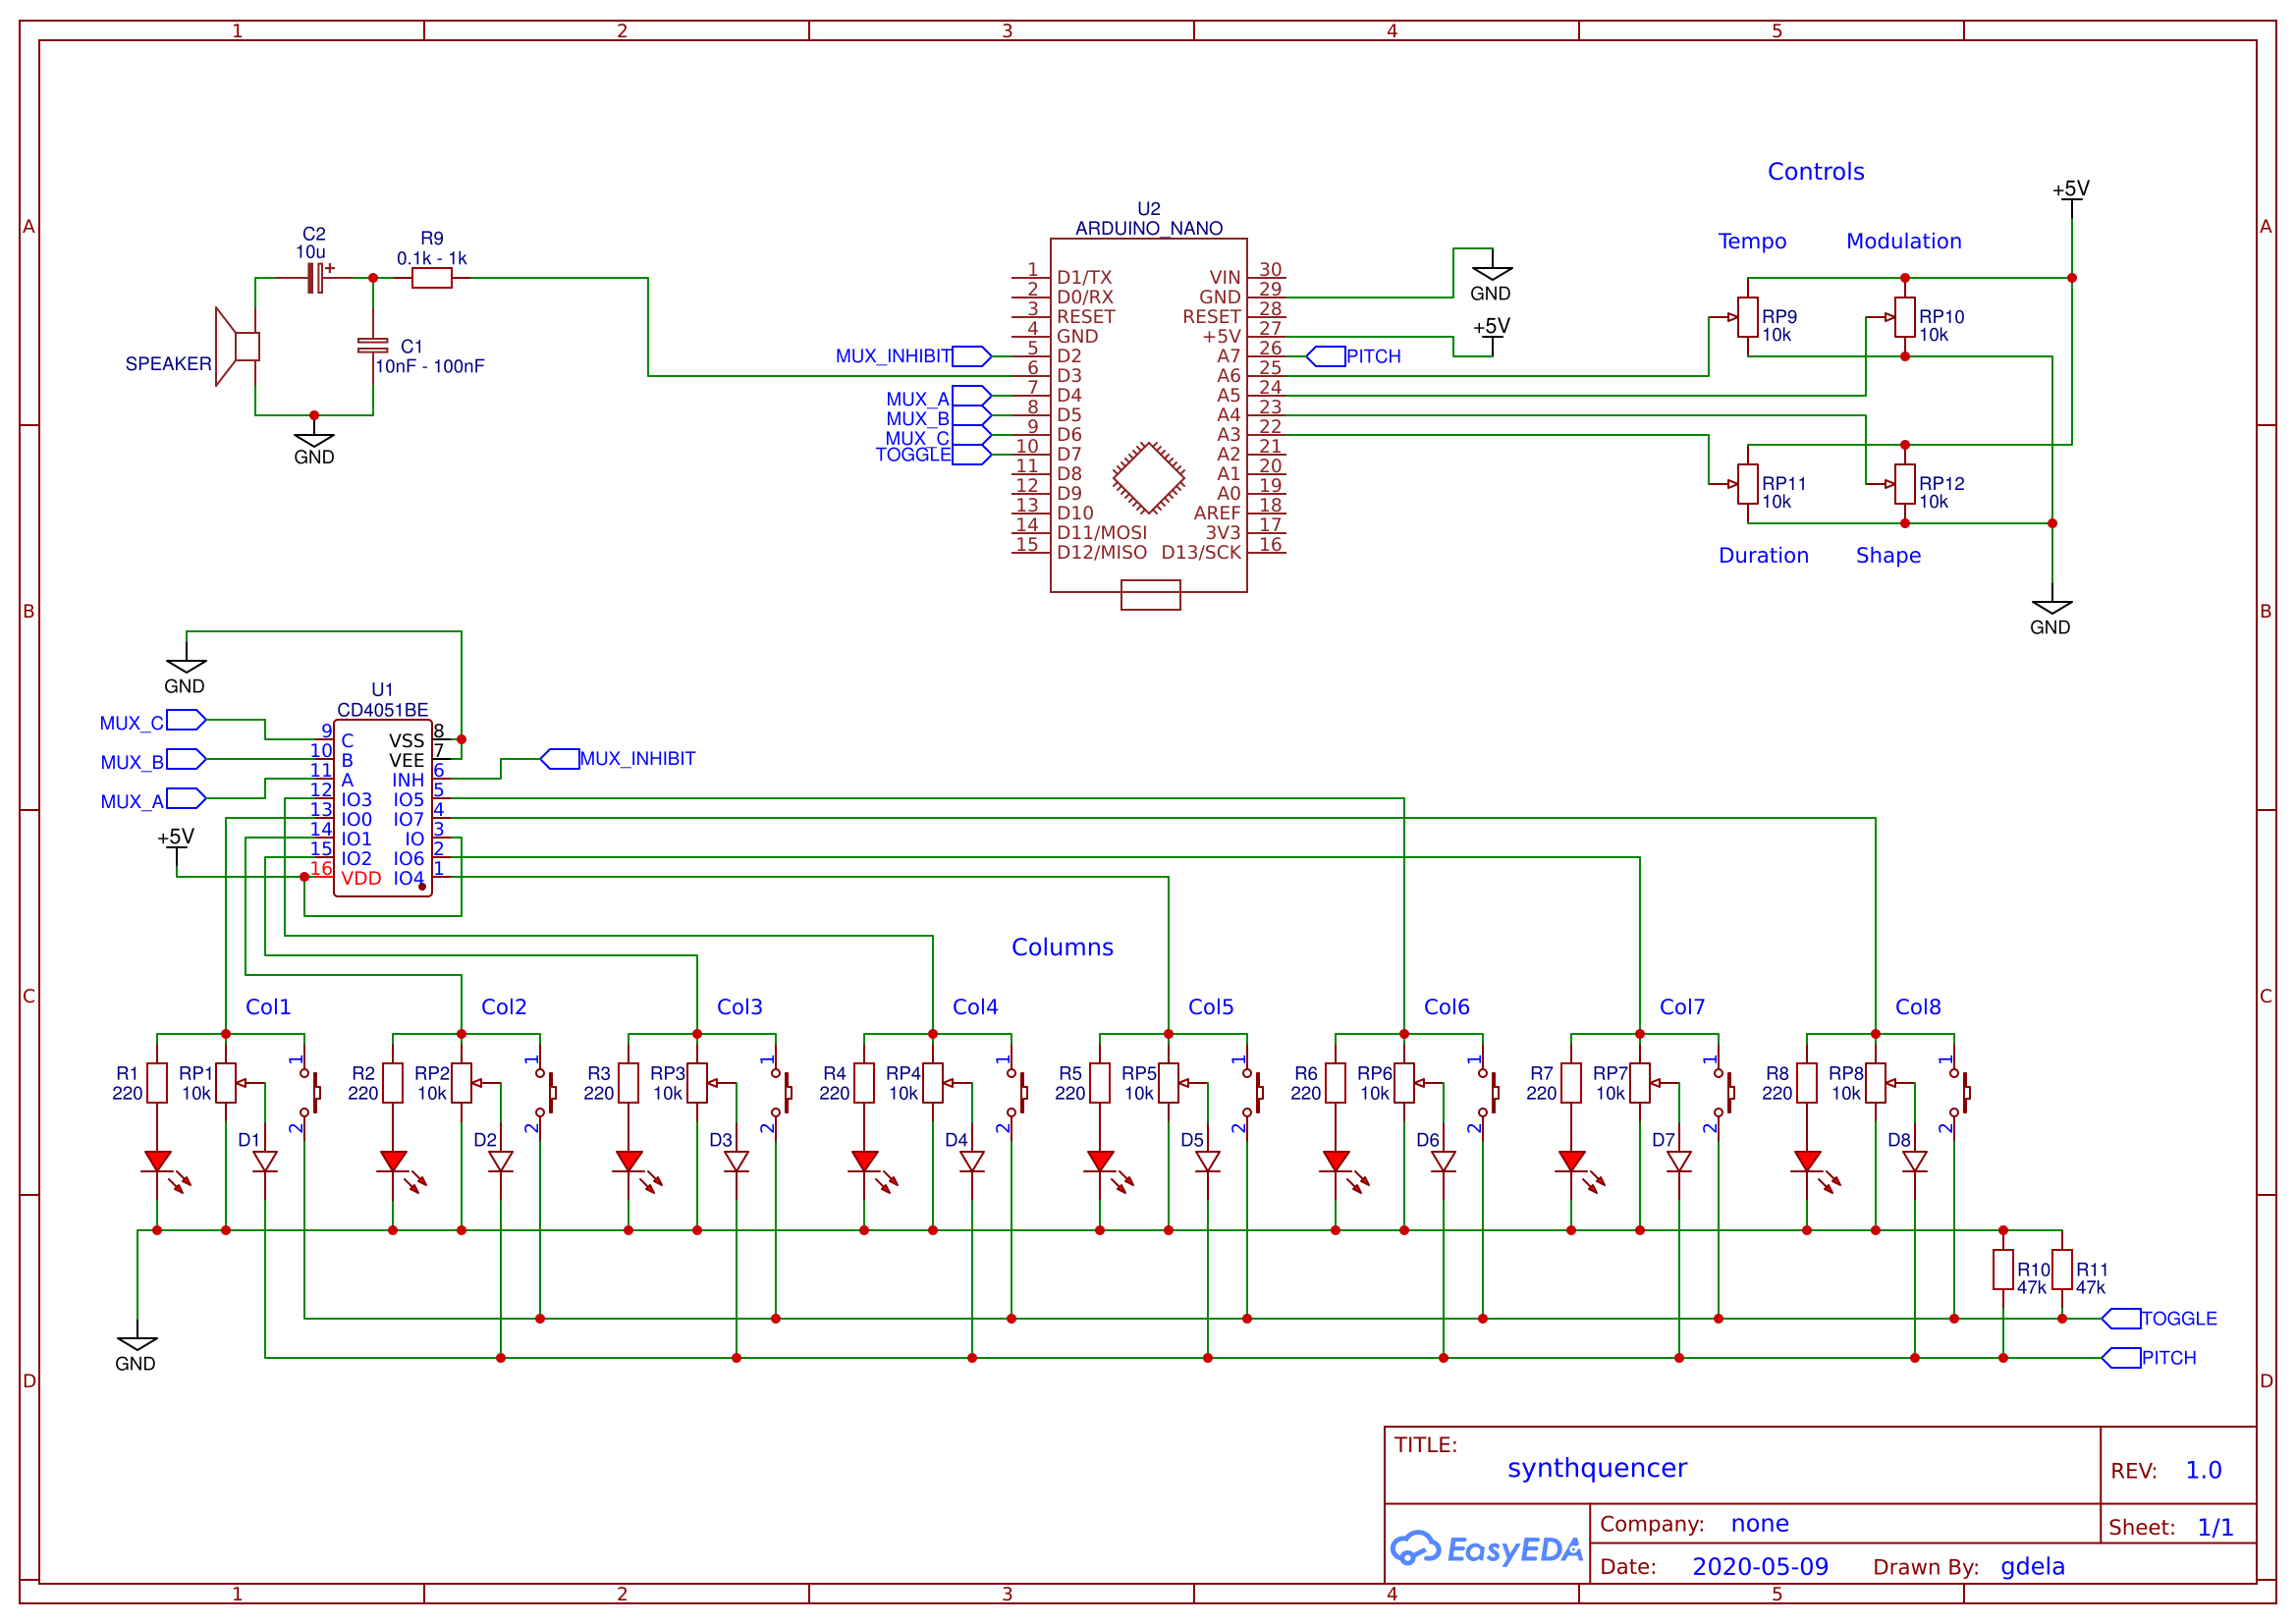The height and width of the screenshot is (1624, 2296).
Task: Click the PITCH net flag near A7
Action: point(1326,356)
